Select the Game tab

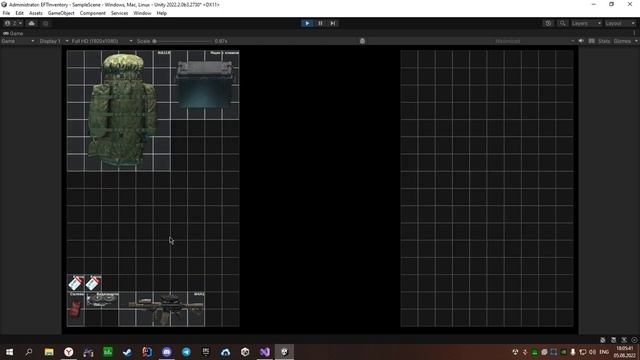point(13,33)
